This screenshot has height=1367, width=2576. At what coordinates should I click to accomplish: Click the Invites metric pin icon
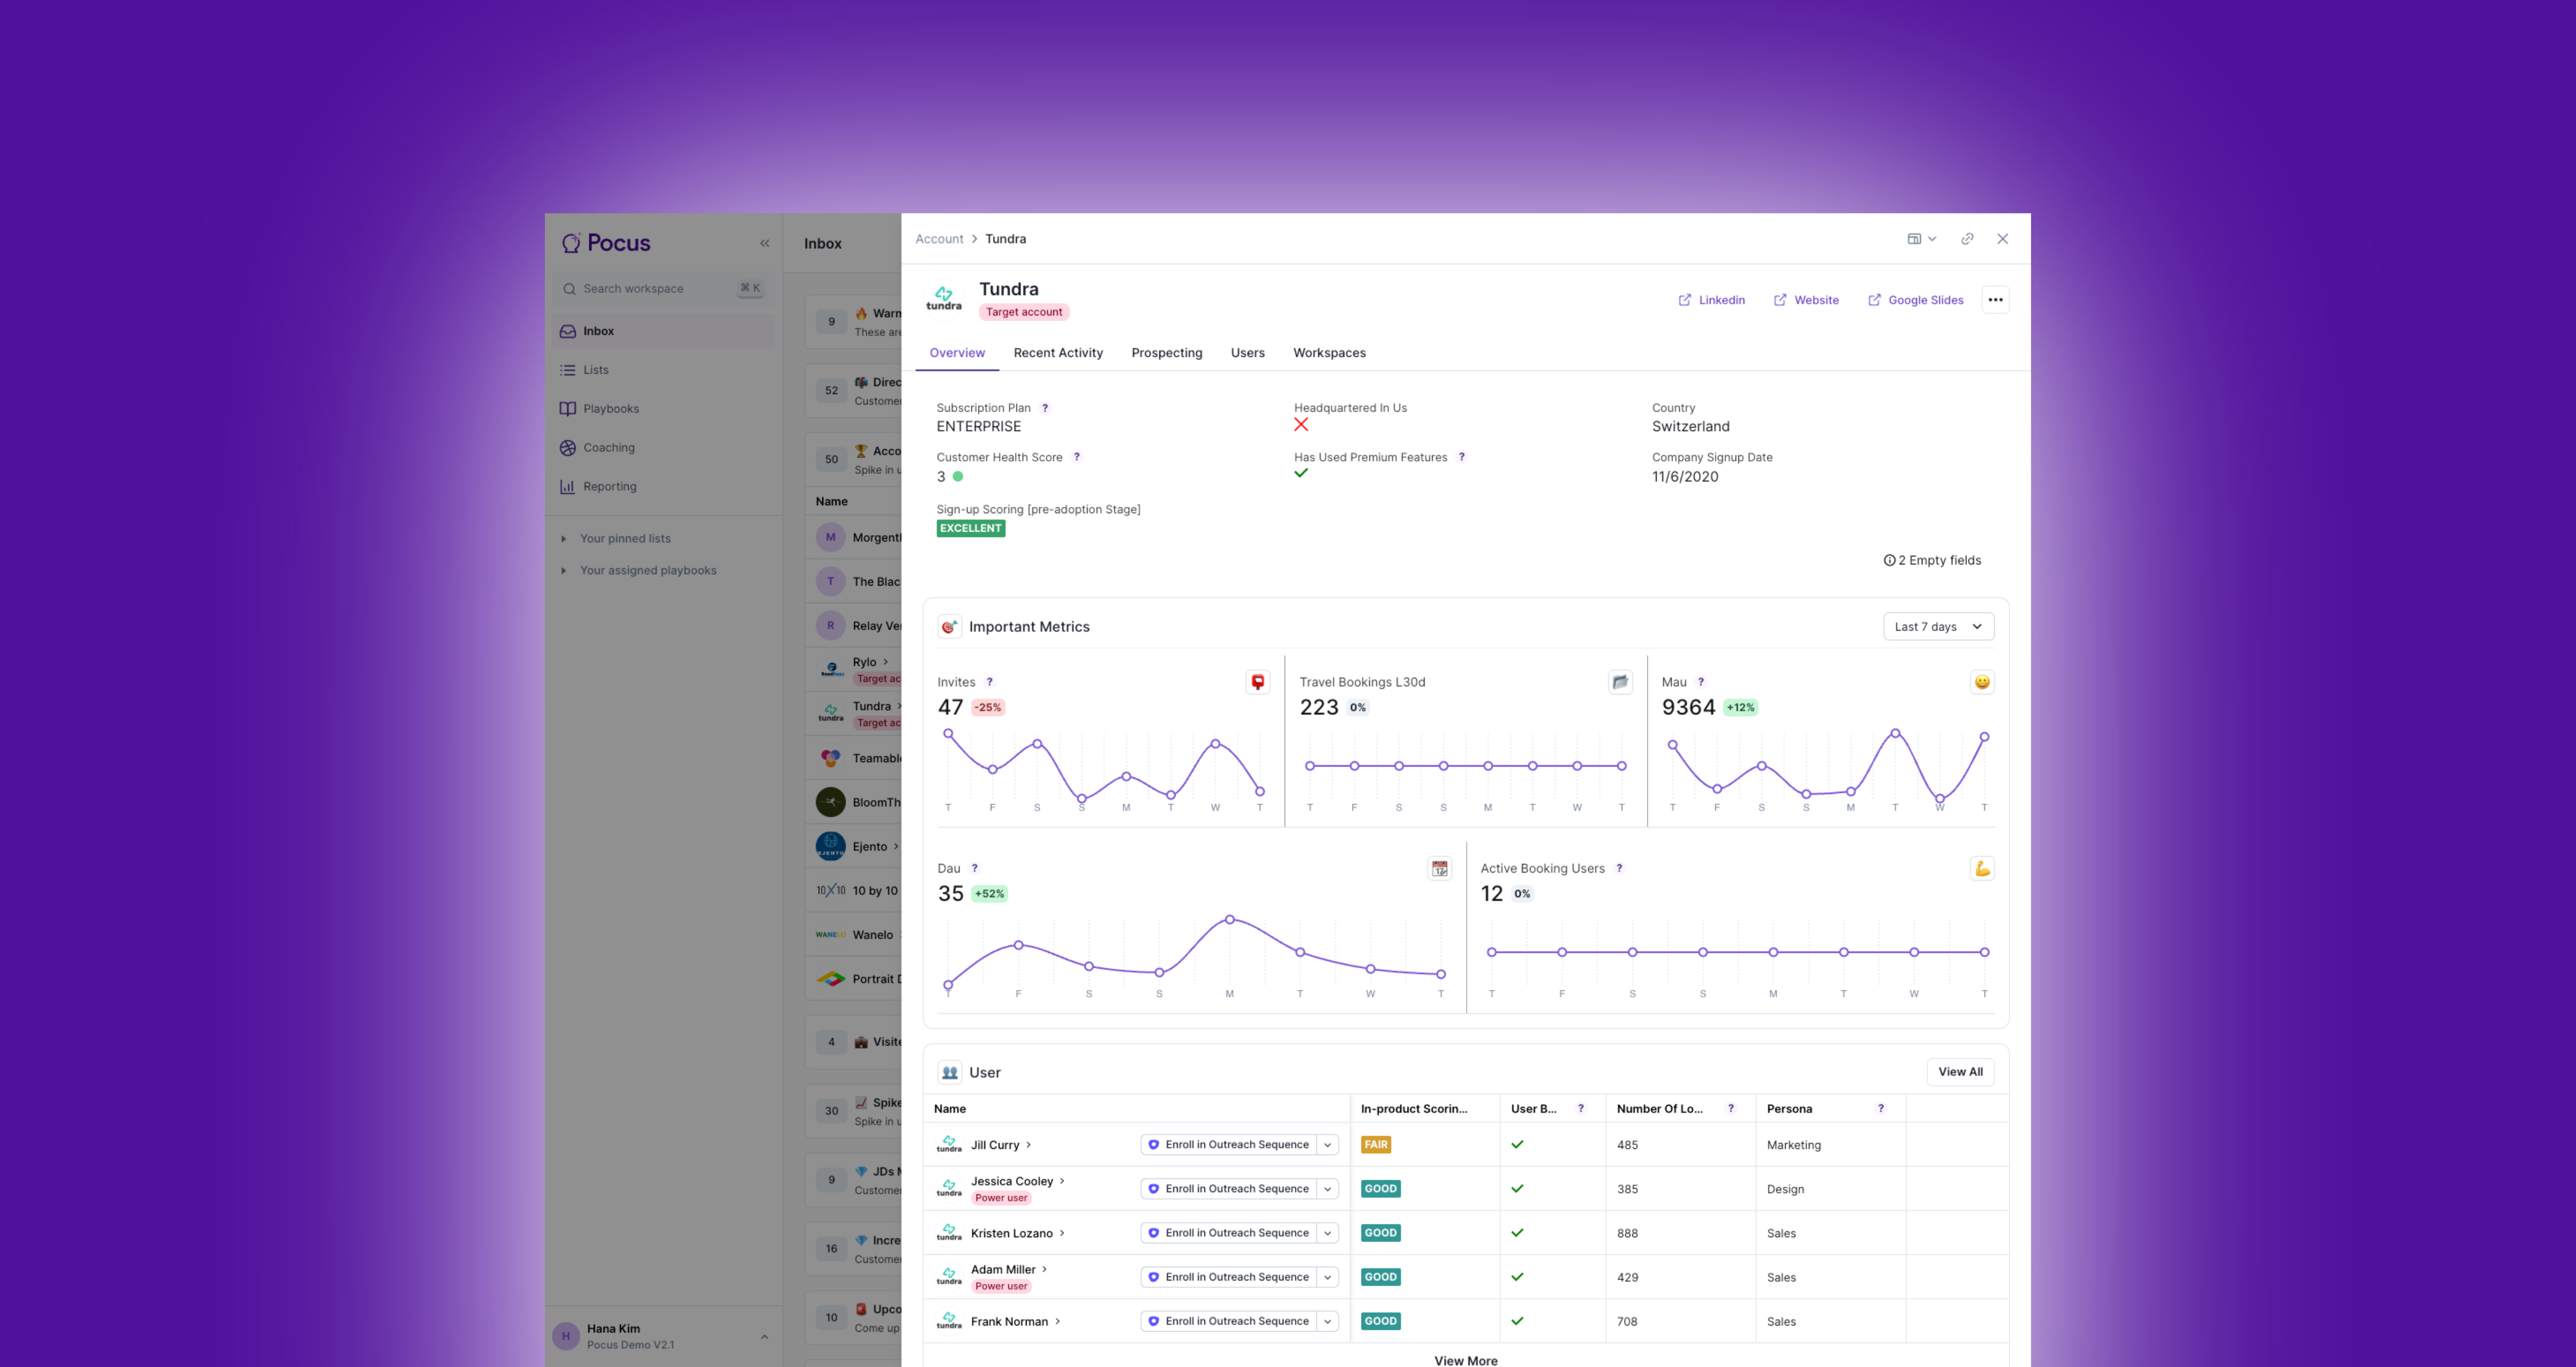tap(1257, 682)
